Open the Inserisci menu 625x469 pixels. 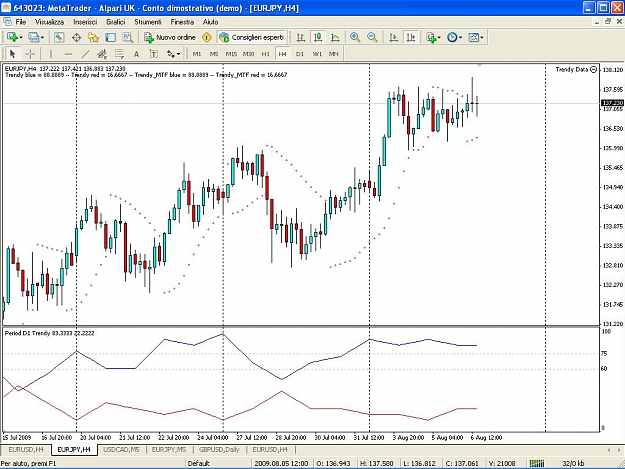(x=85, y=22)
